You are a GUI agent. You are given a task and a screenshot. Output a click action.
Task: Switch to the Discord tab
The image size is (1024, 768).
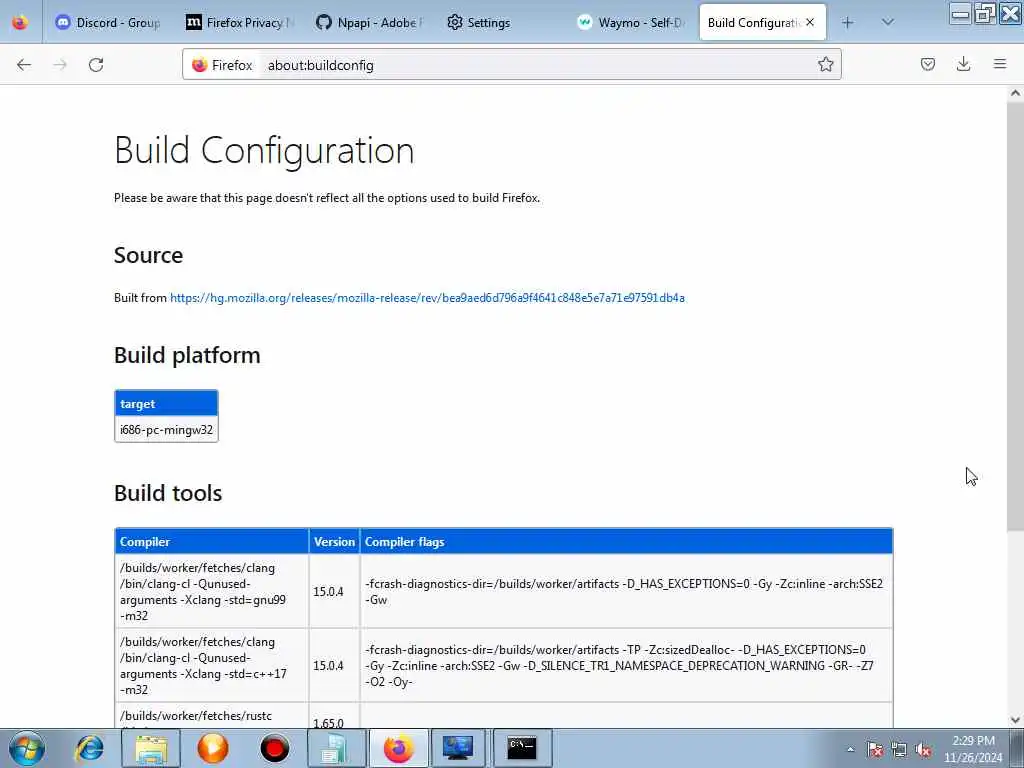108,22
